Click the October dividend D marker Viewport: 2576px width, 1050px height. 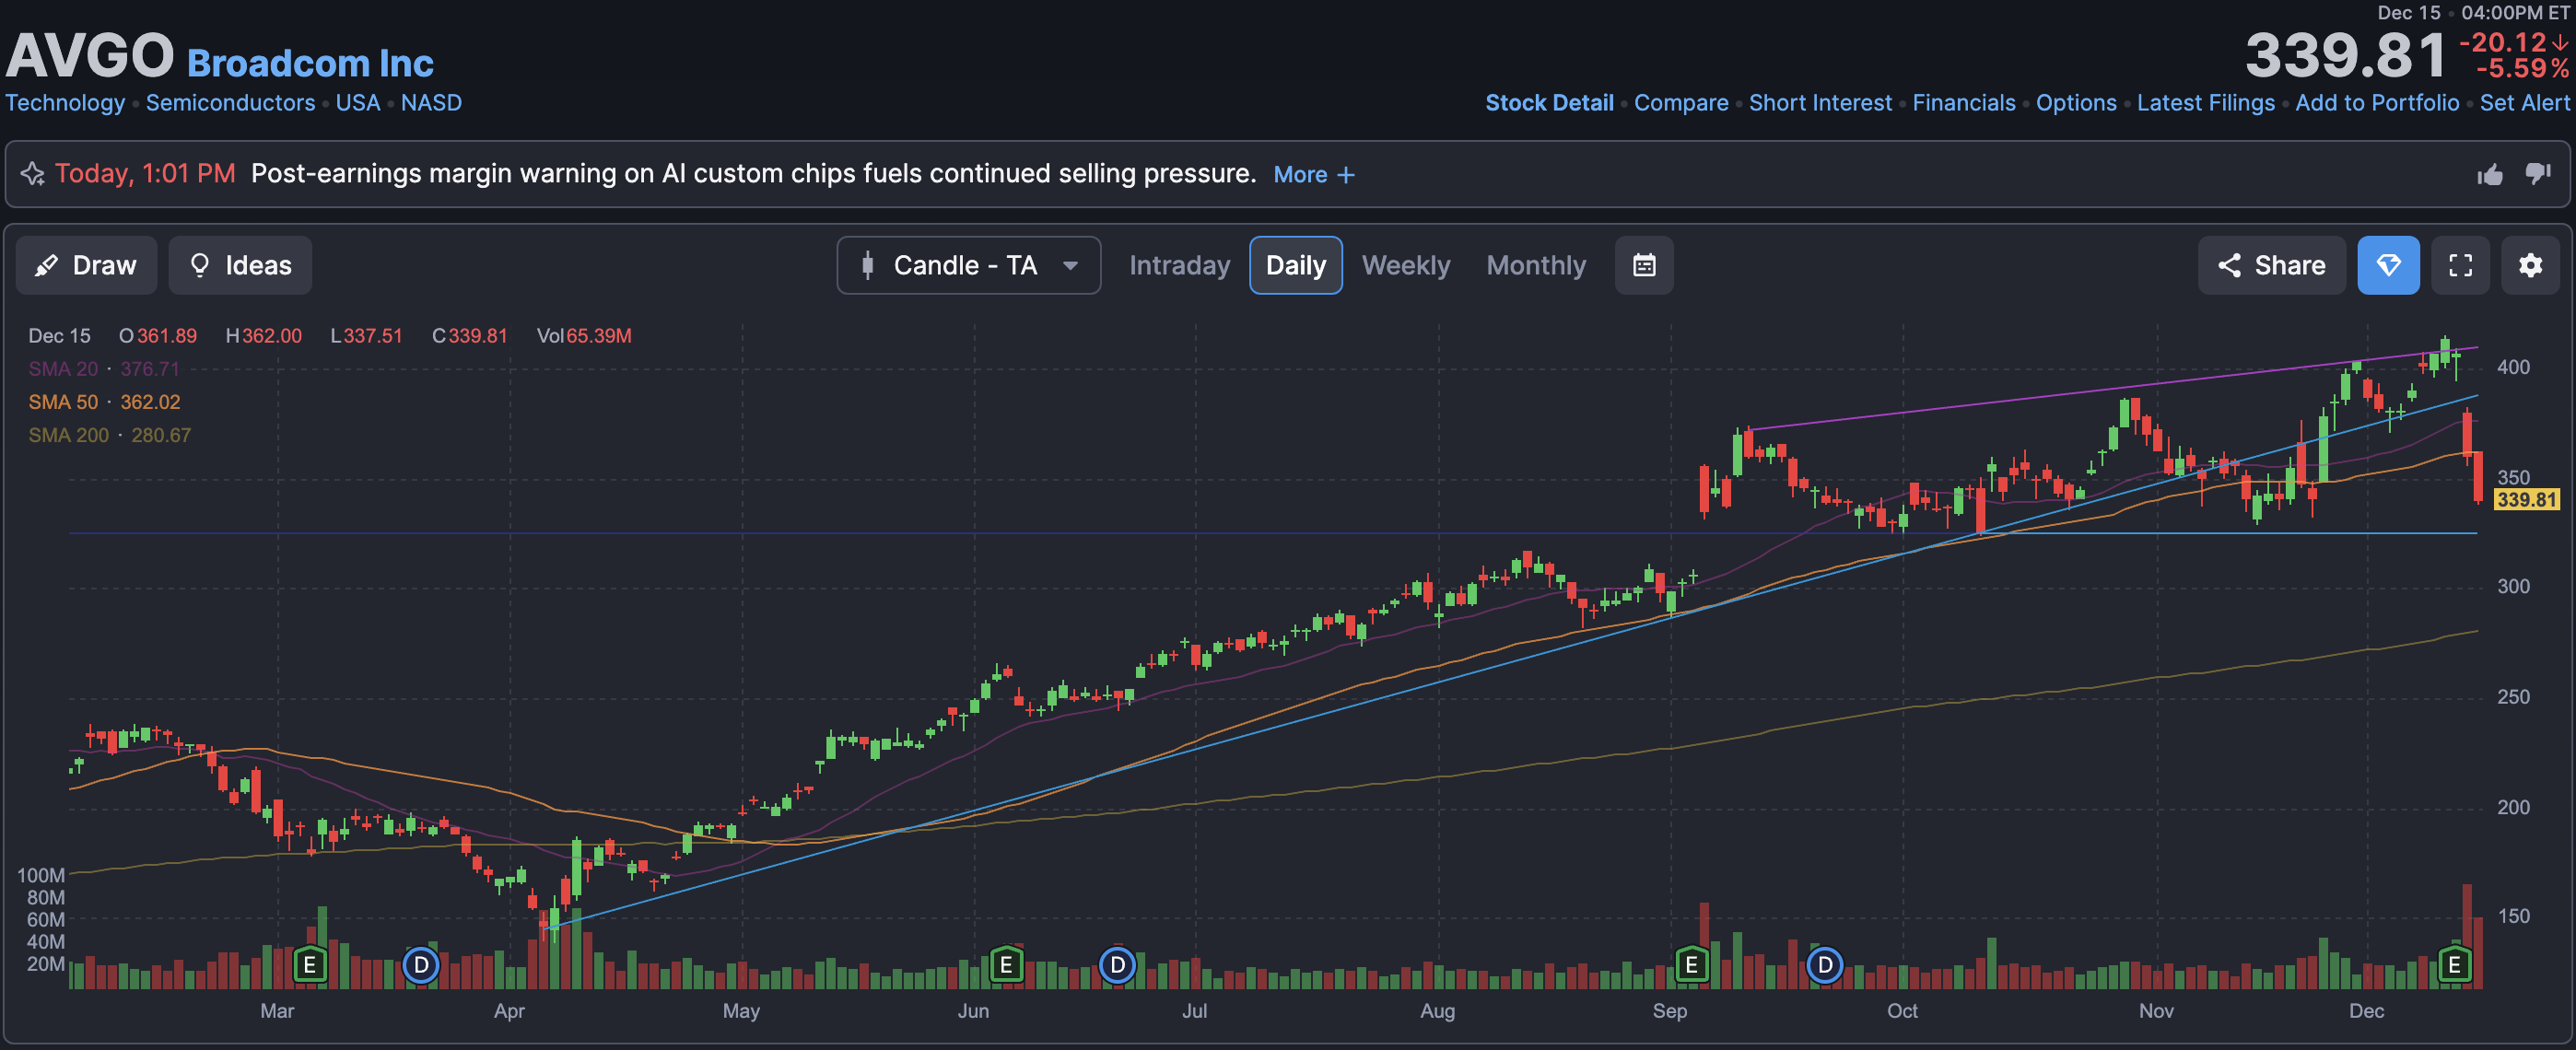(1824, 965)
